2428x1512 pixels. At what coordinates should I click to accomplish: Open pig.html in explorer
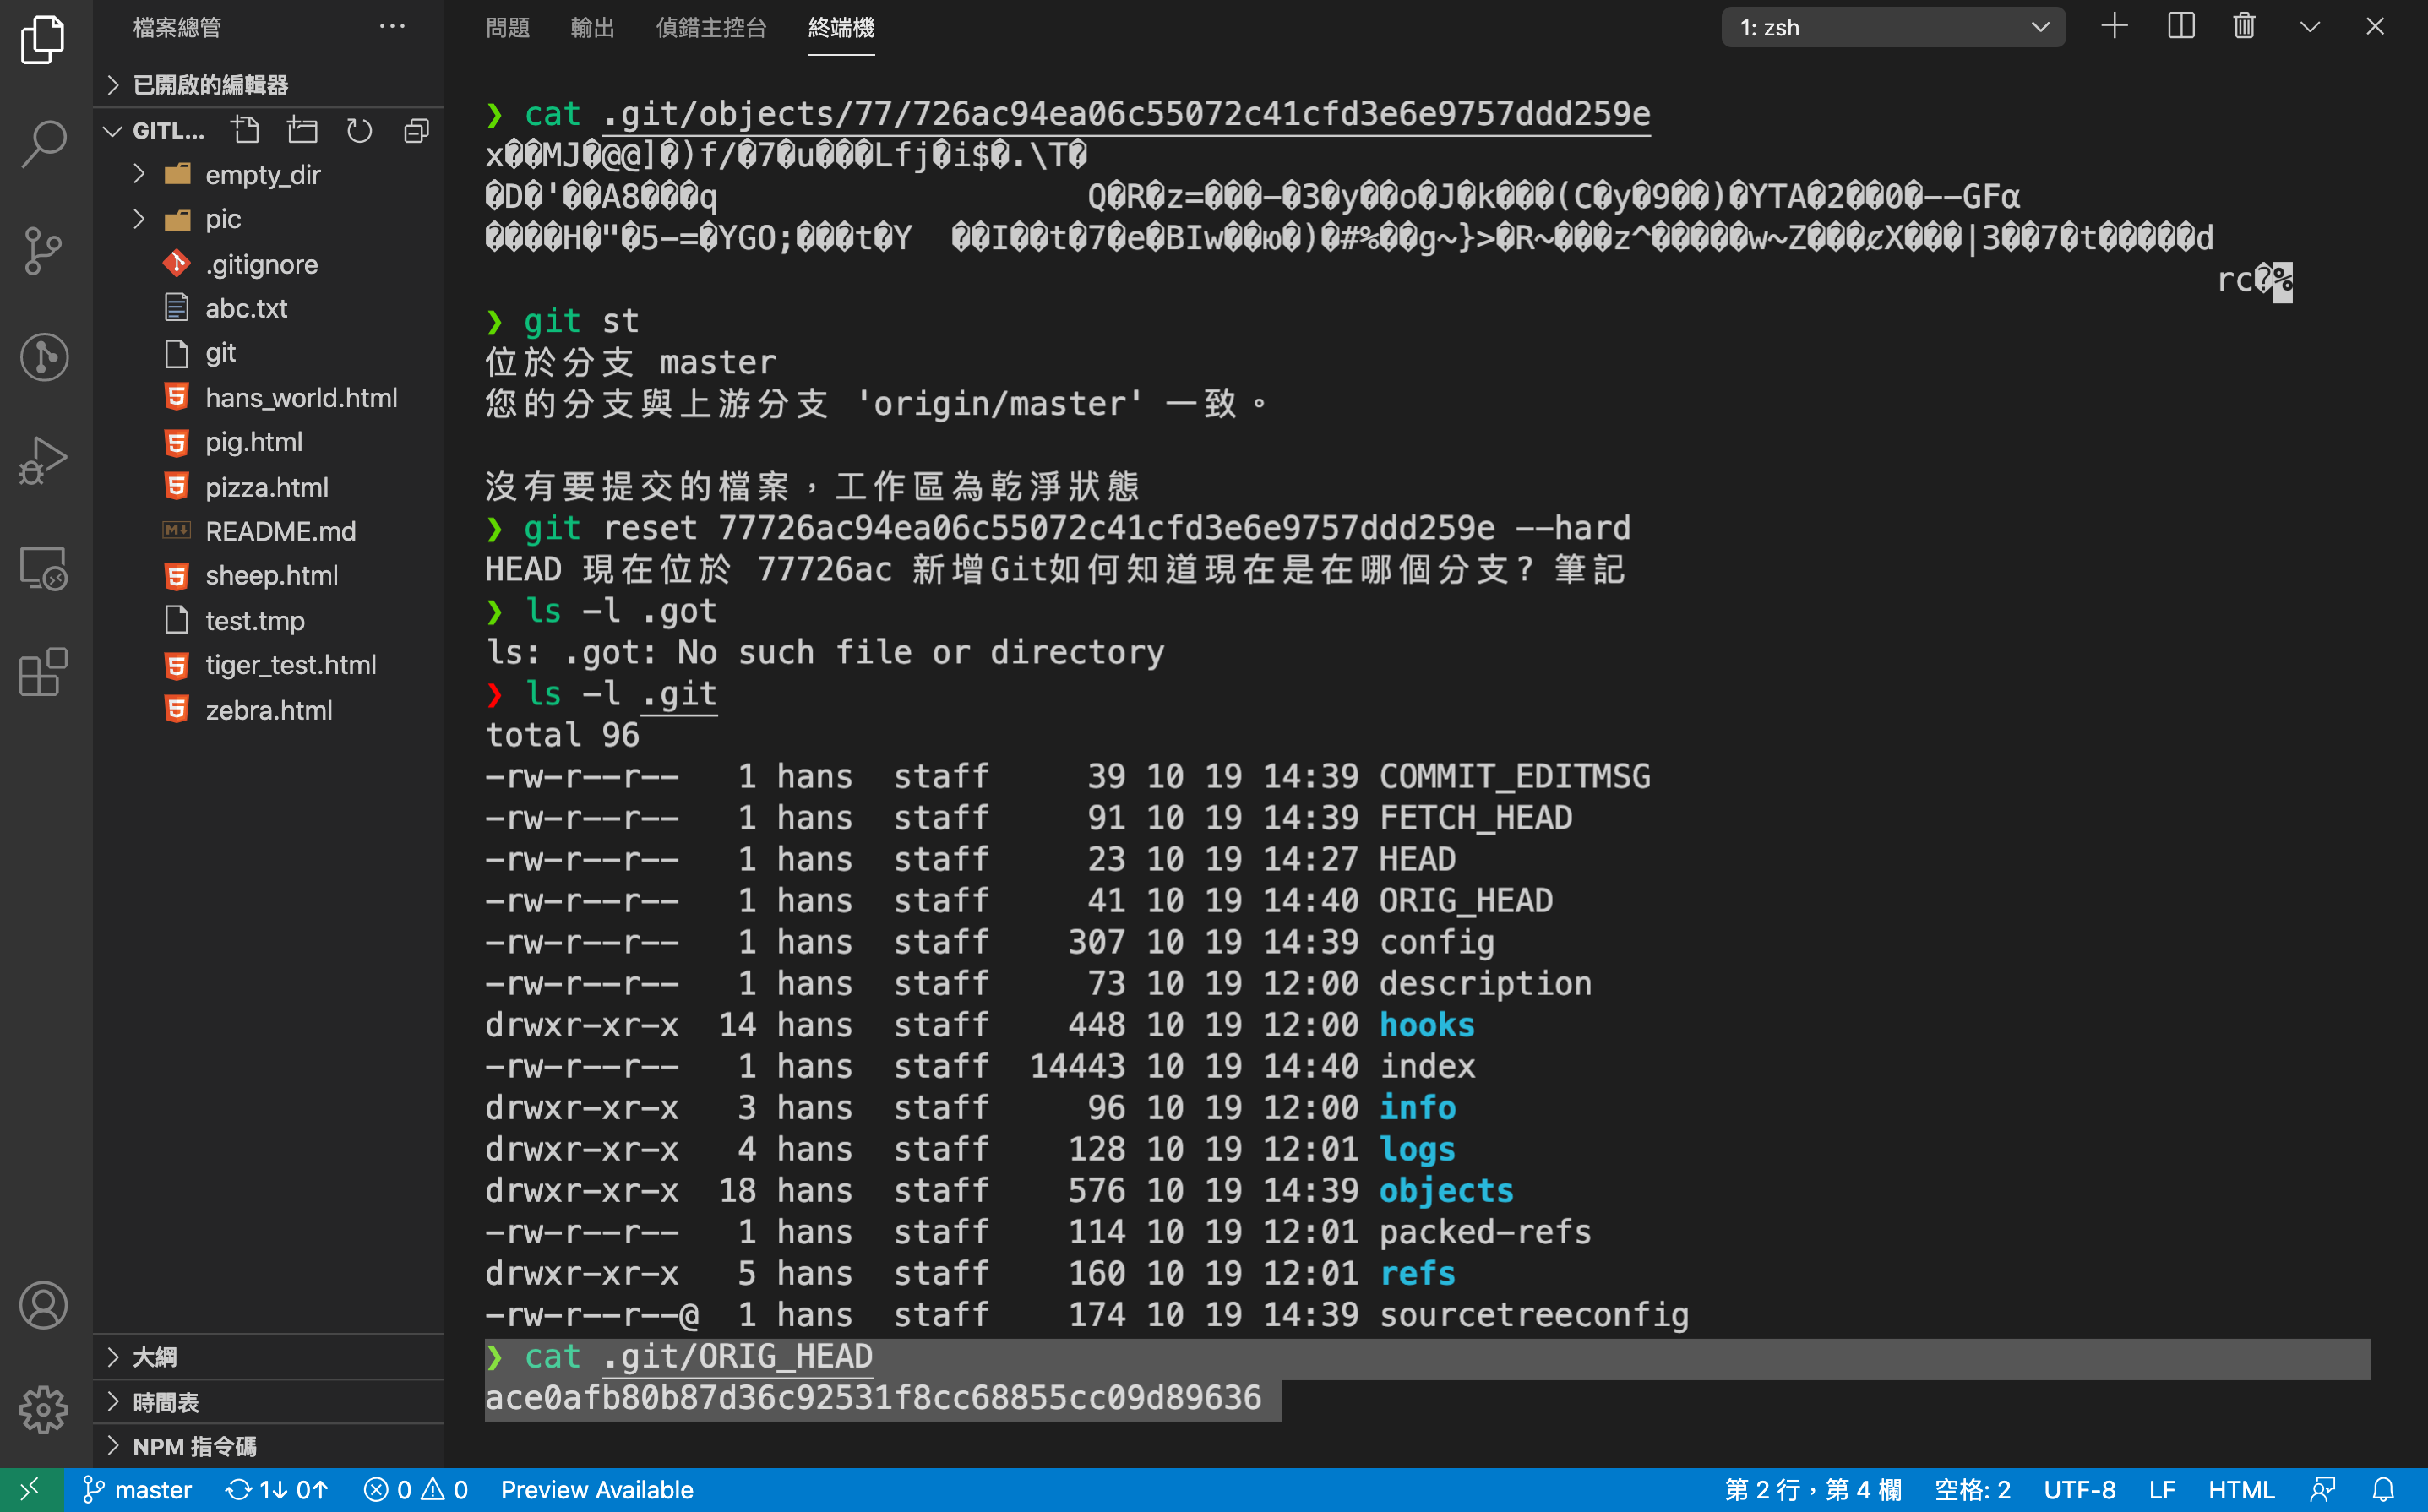[269, 442]
